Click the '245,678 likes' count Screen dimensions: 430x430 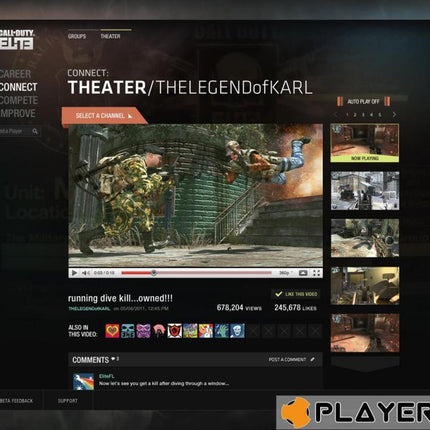[295, 308]
